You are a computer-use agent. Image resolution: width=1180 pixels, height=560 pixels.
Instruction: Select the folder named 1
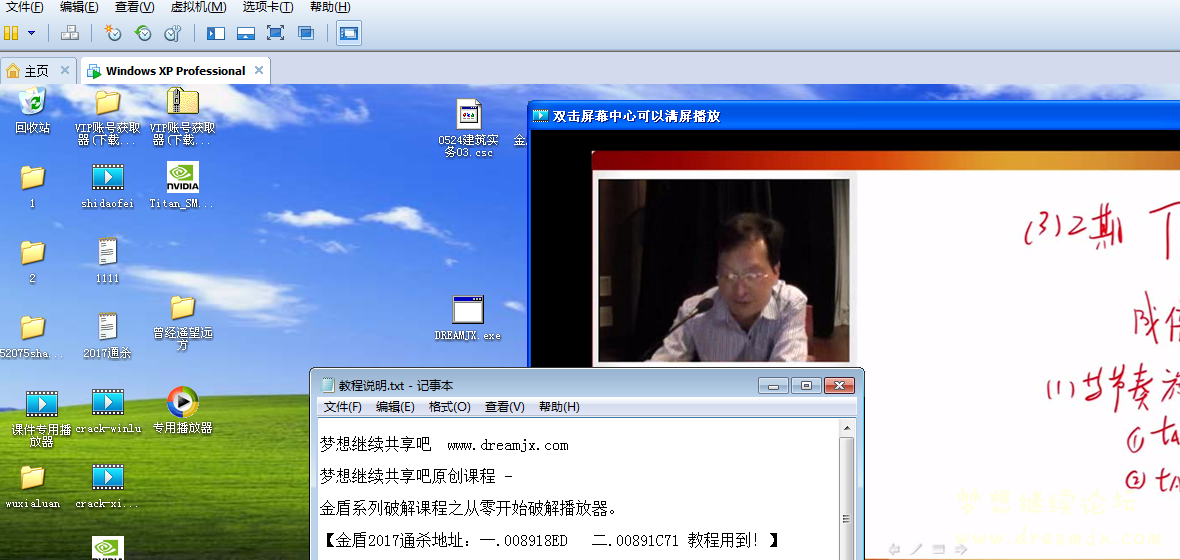pos(32,186)
